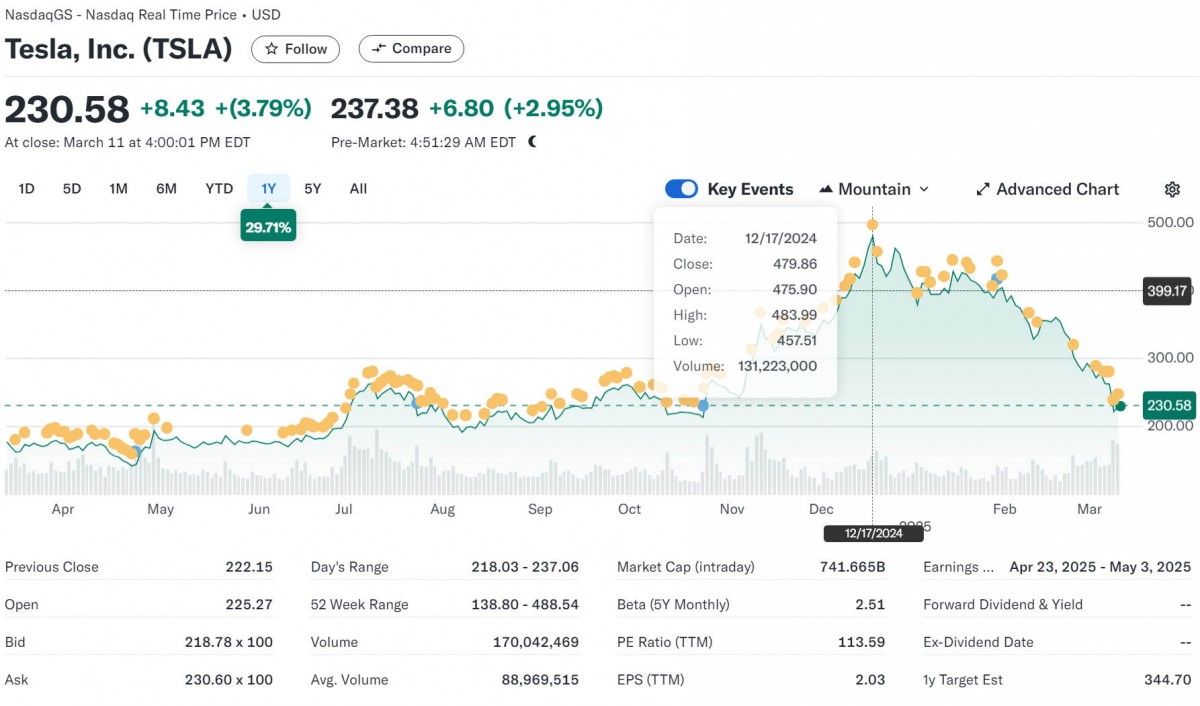Toggle the Key Events switch
1200x706 pixels.
681,189
